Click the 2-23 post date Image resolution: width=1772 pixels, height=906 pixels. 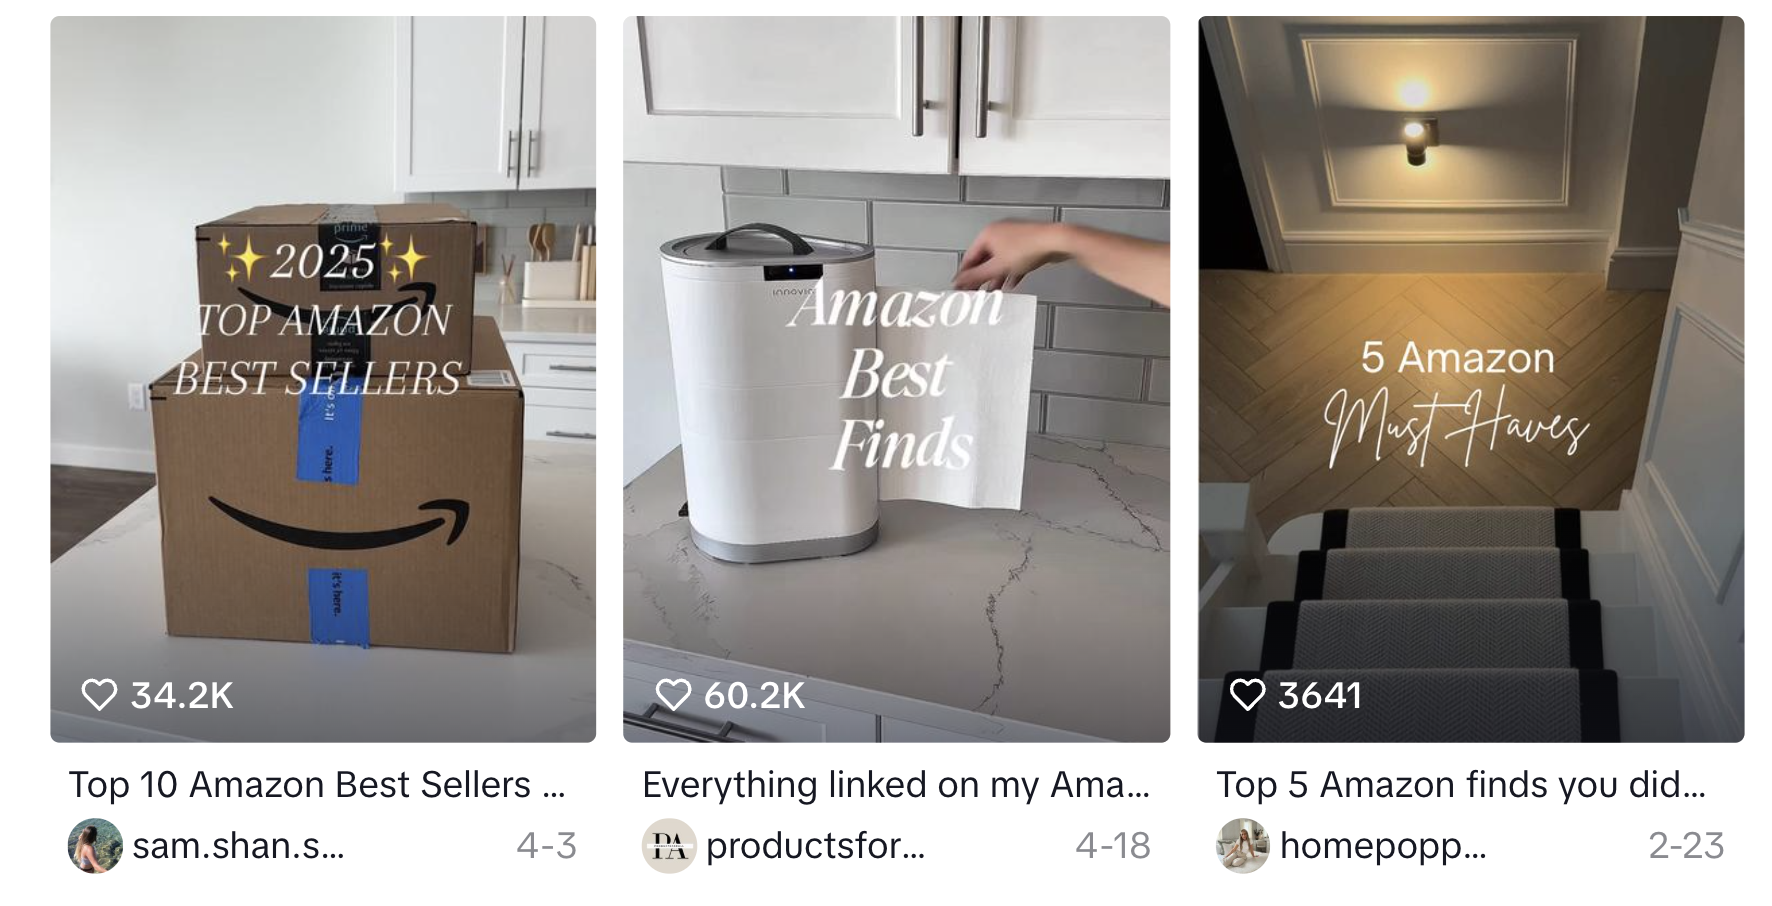1686,846
